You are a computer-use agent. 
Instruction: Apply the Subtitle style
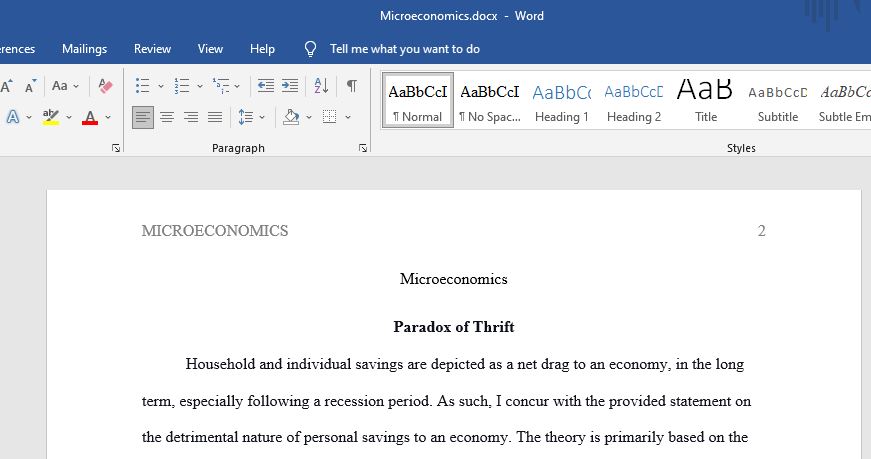(778, 101)
